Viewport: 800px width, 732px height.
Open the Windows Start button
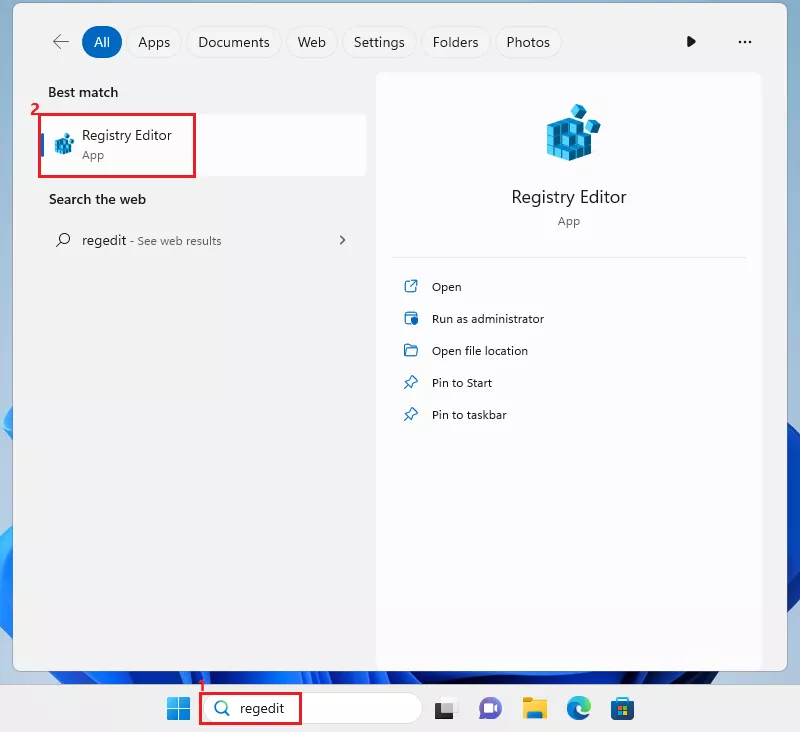tap(179, 709)
